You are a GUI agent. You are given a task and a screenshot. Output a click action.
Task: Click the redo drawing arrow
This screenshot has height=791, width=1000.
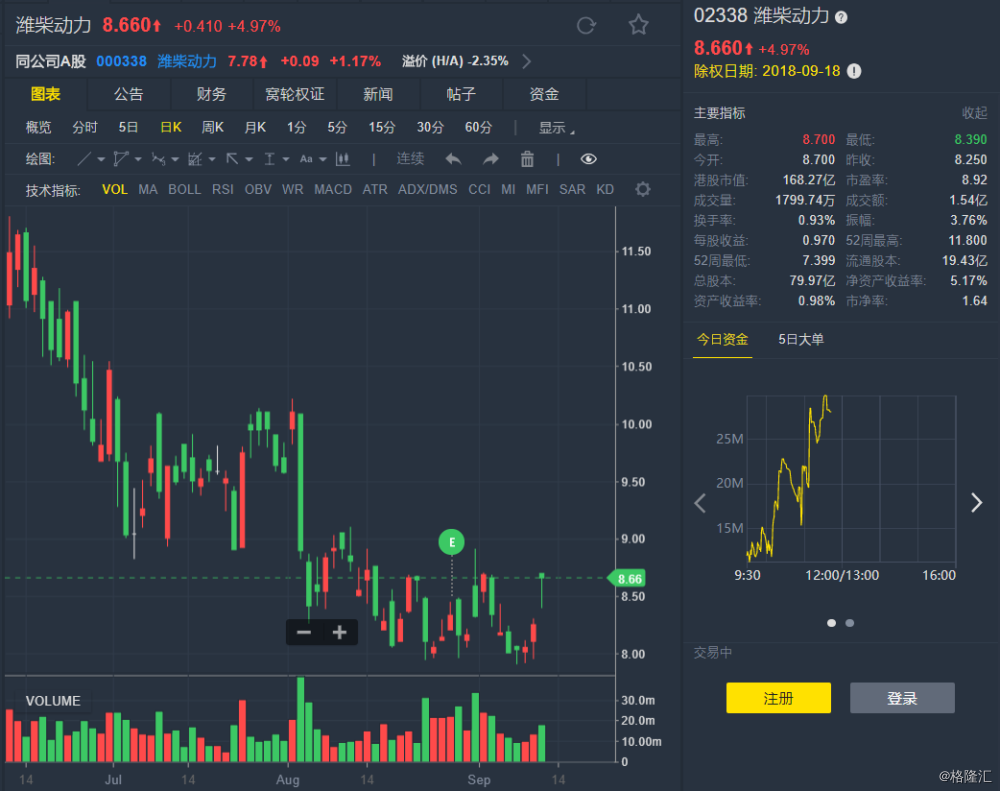pyautogui.click(x=488, y=158)
